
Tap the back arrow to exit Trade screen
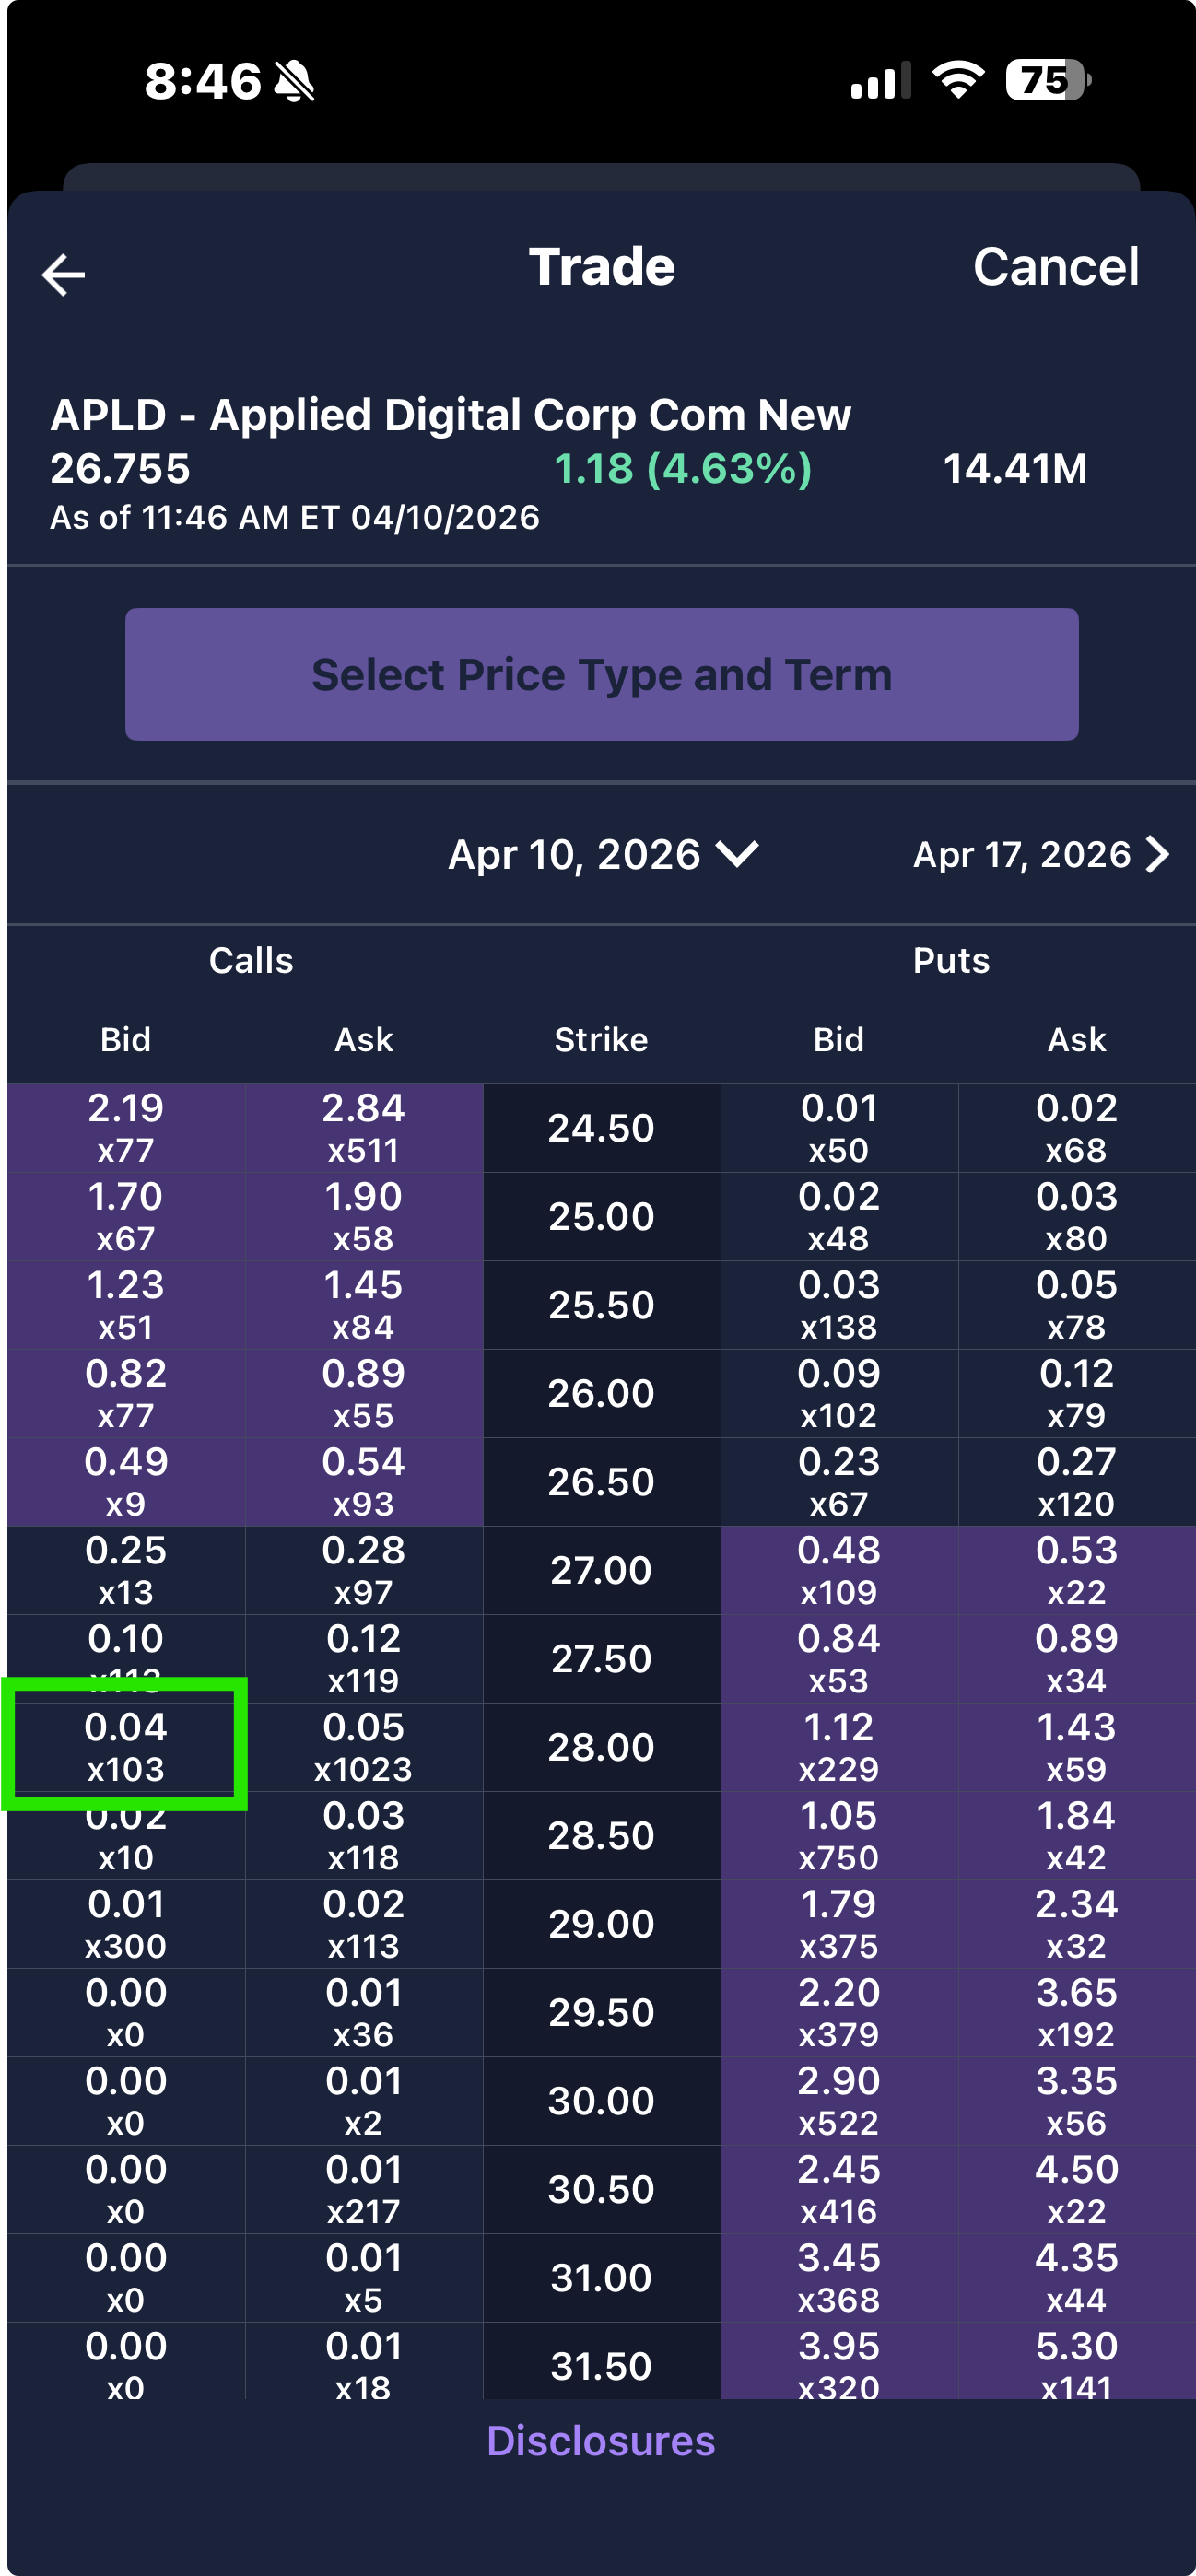(62, 272)
